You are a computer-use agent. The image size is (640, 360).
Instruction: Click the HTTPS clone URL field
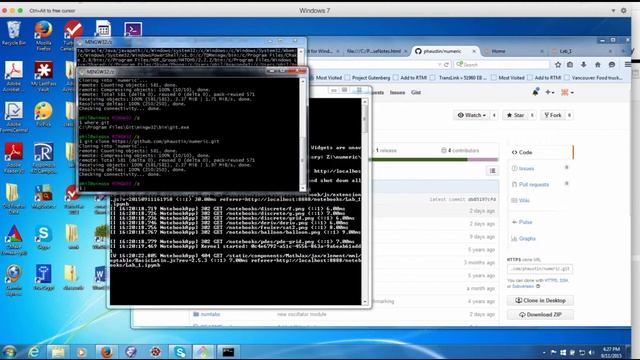pos(540,269)
